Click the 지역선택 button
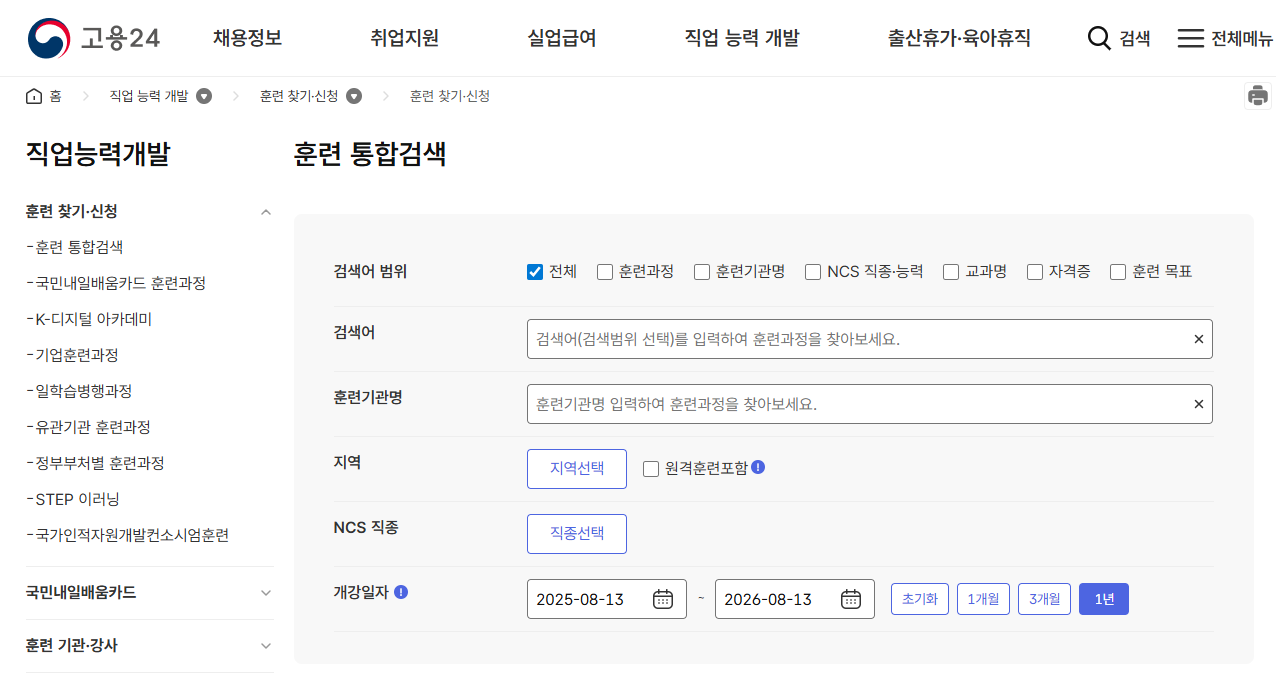 (x=577, y=468)
